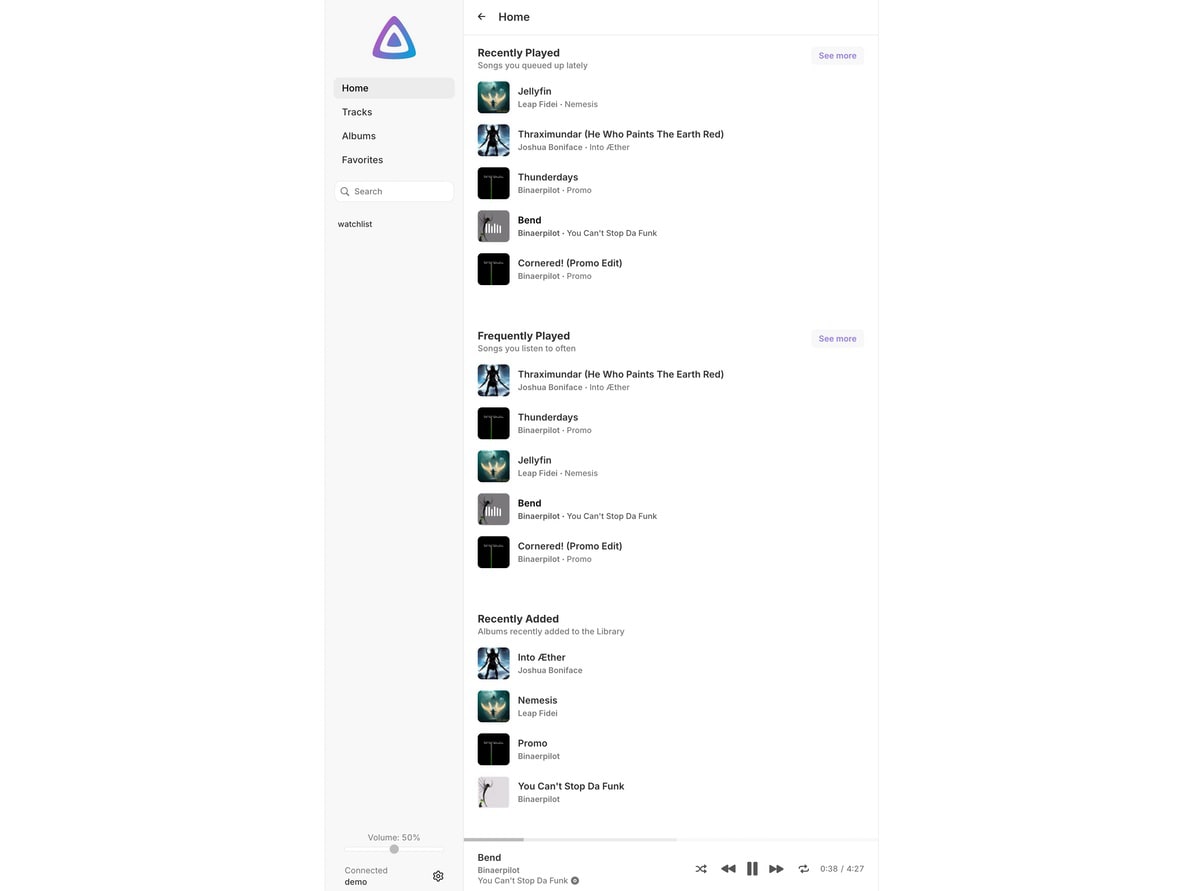This screenshot has width=1200, height=891.
Task: Pause the currently playing song
Action: pyautogui.click(x=752, y=869)
